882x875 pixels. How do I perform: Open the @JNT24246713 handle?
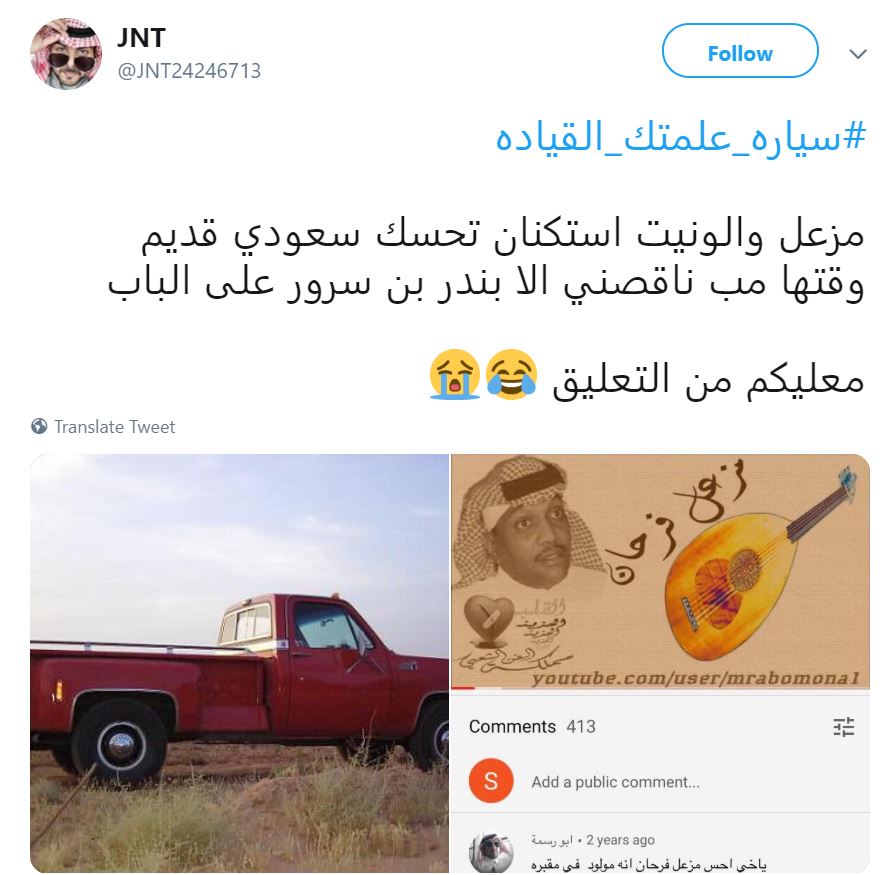189,71
